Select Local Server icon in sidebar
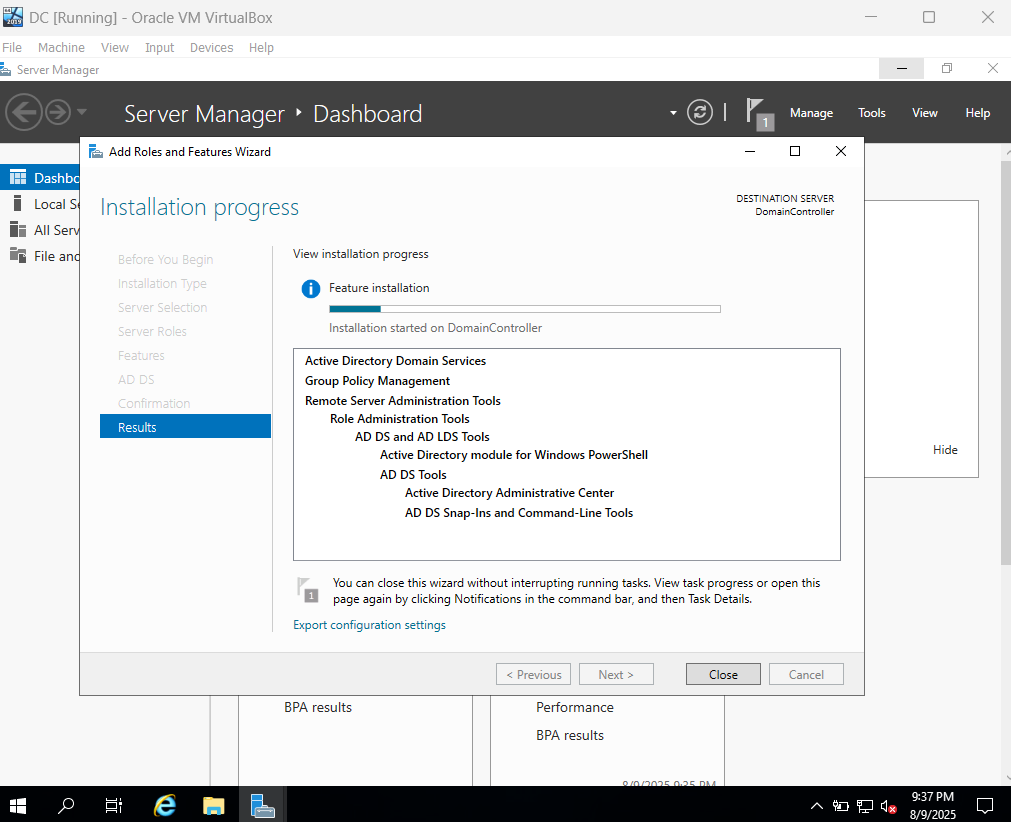This screenshot has height=822, width=1011. [18, 204]
